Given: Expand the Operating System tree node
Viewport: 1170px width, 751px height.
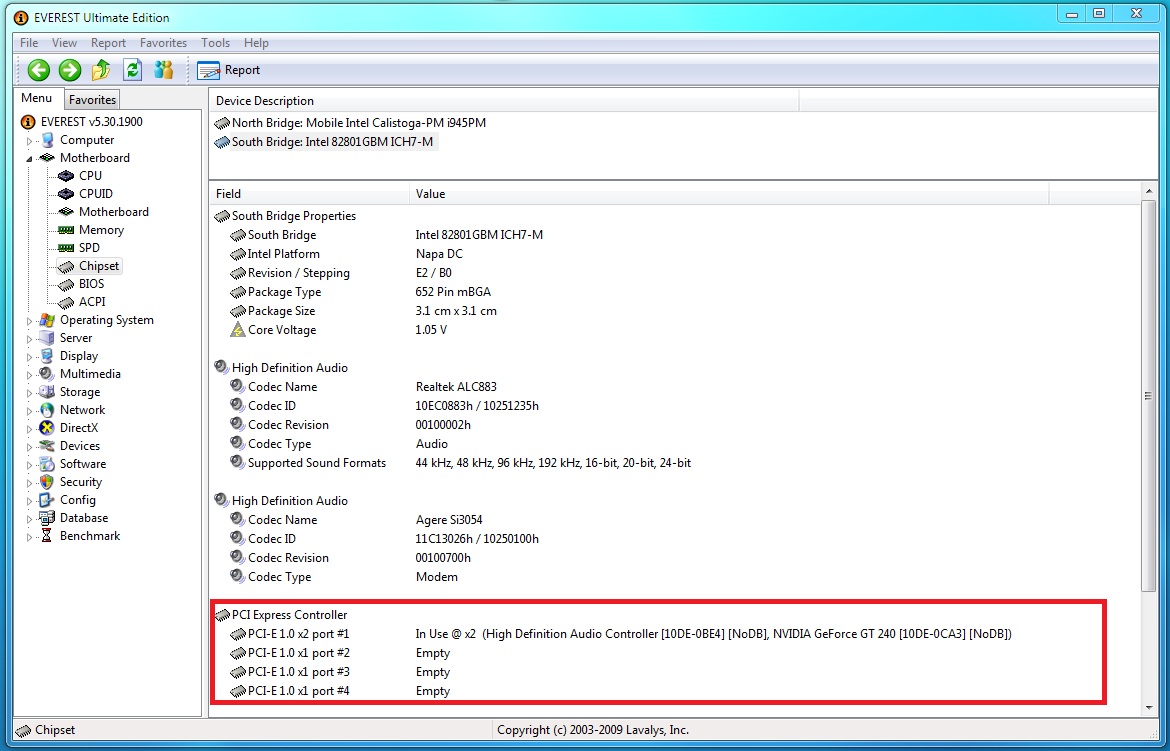Looking at the screenshot, I should 29,320.
